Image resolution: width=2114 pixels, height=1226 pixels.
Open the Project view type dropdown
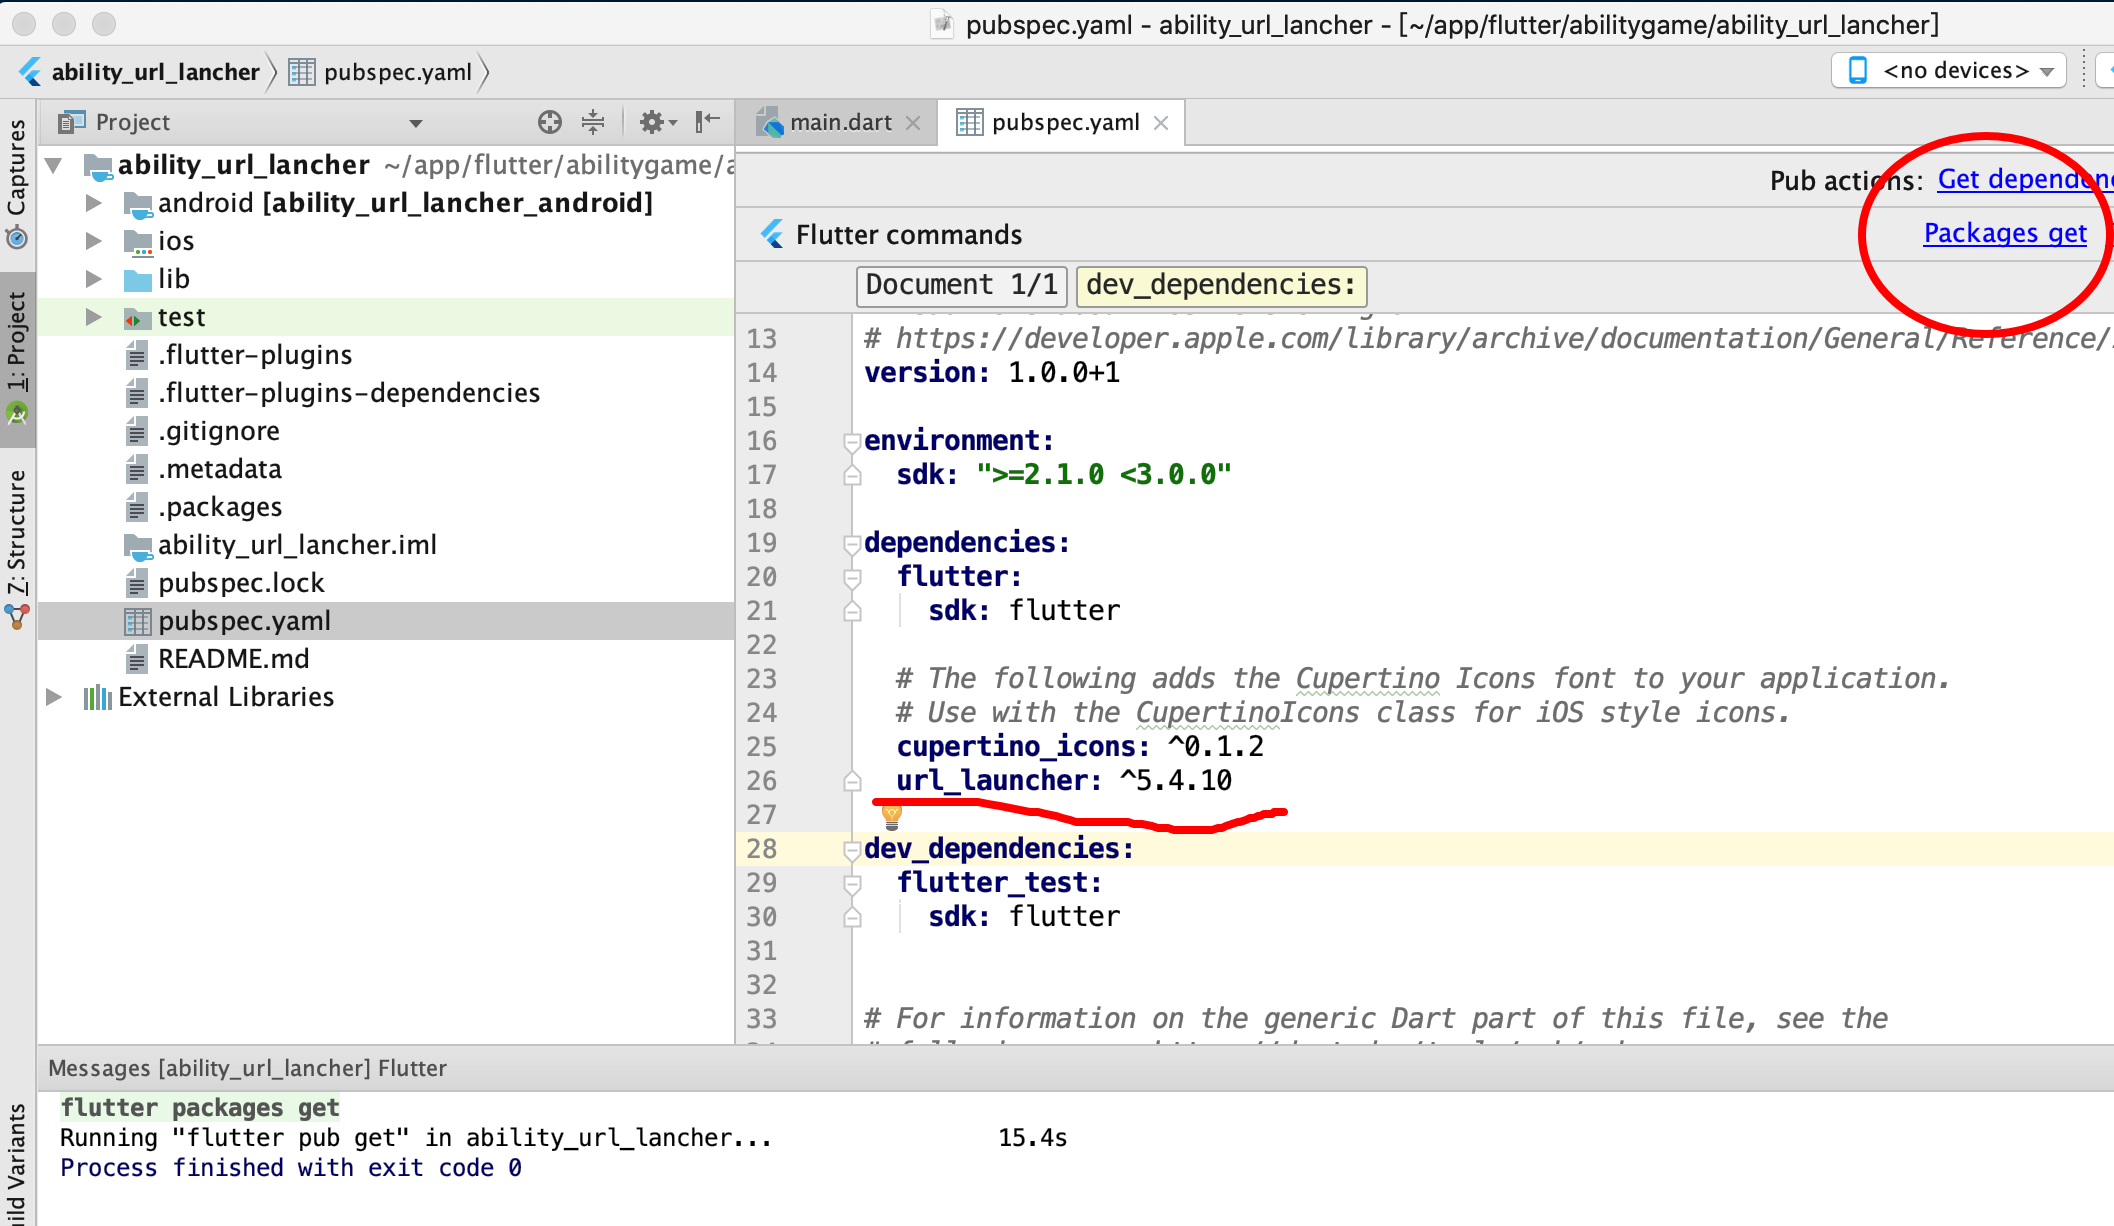(416, 123)
